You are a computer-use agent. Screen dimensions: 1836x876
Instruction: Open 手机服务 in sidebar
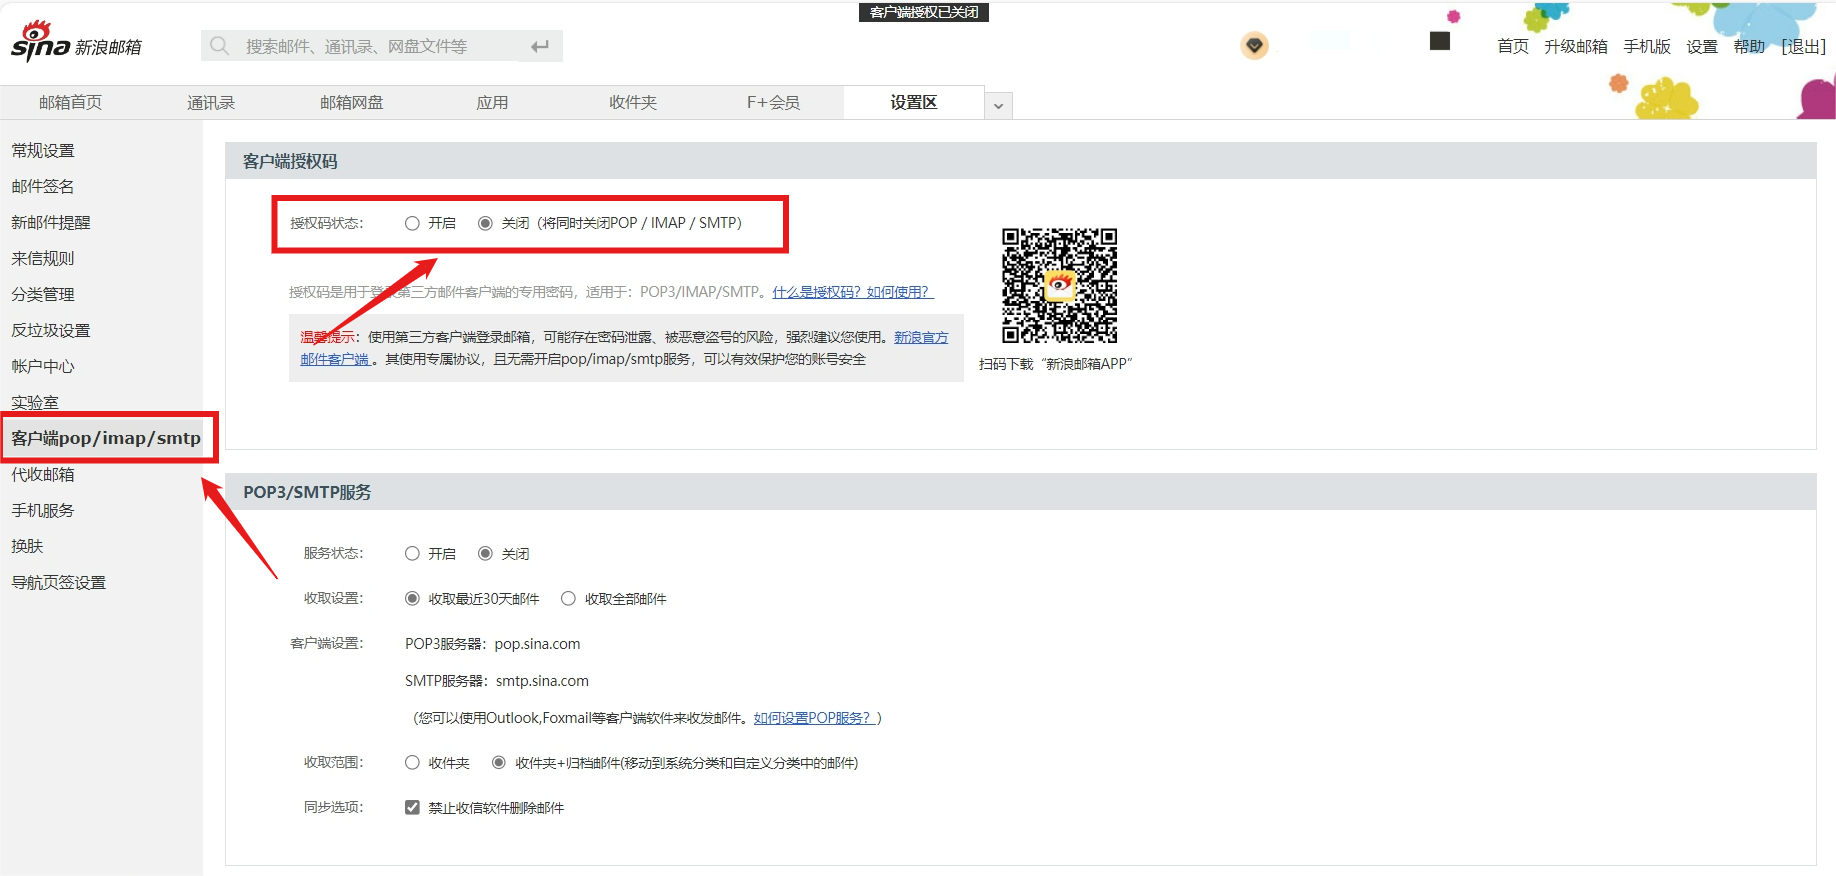pos(43,510)
